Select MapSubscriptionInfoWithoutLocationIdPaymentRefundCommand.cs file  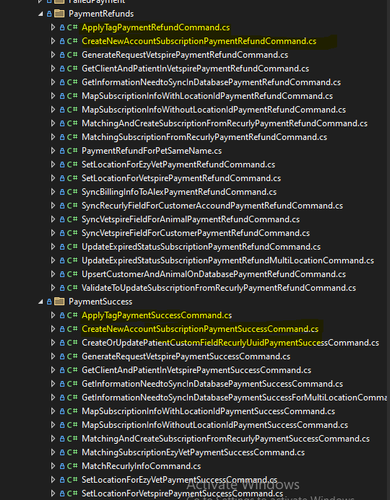coord(214,110)
